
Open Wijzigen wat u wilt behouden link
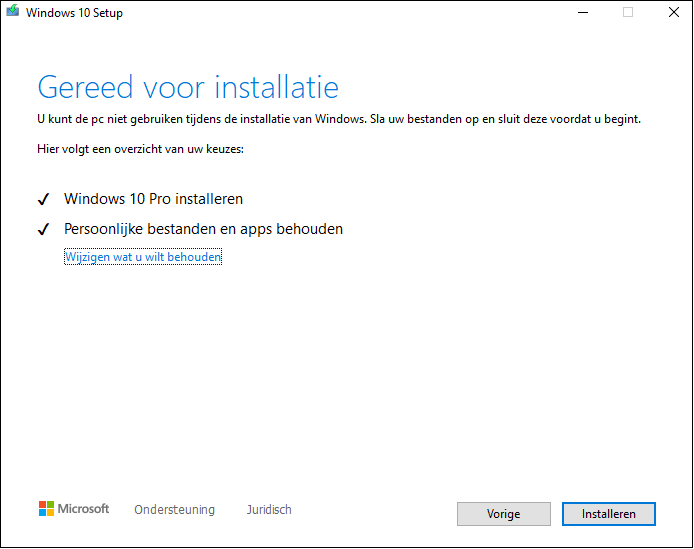click(143, 257)
